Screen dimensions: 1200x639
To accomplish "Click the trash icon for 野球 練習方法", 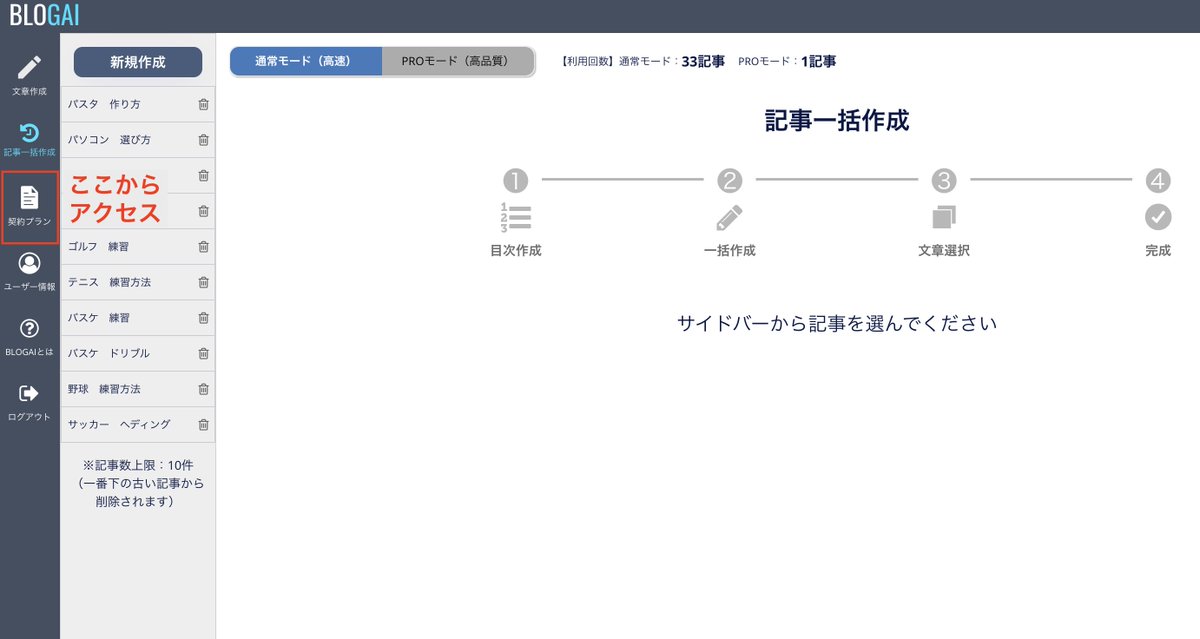I will coord(203,389).
